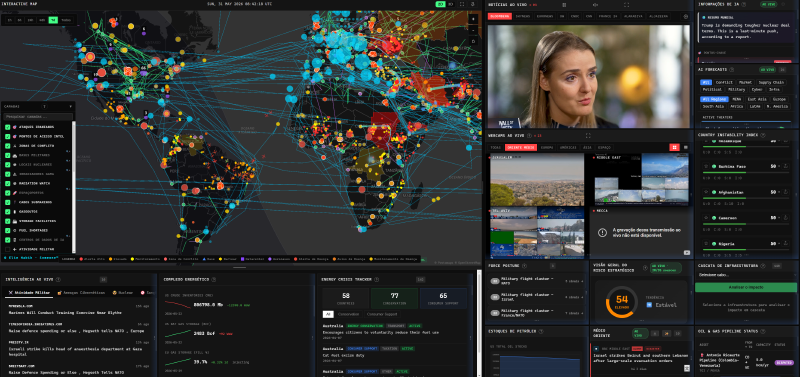Share the Cameroon instability row
Screen dimensions: 800x377
point(786,217)
